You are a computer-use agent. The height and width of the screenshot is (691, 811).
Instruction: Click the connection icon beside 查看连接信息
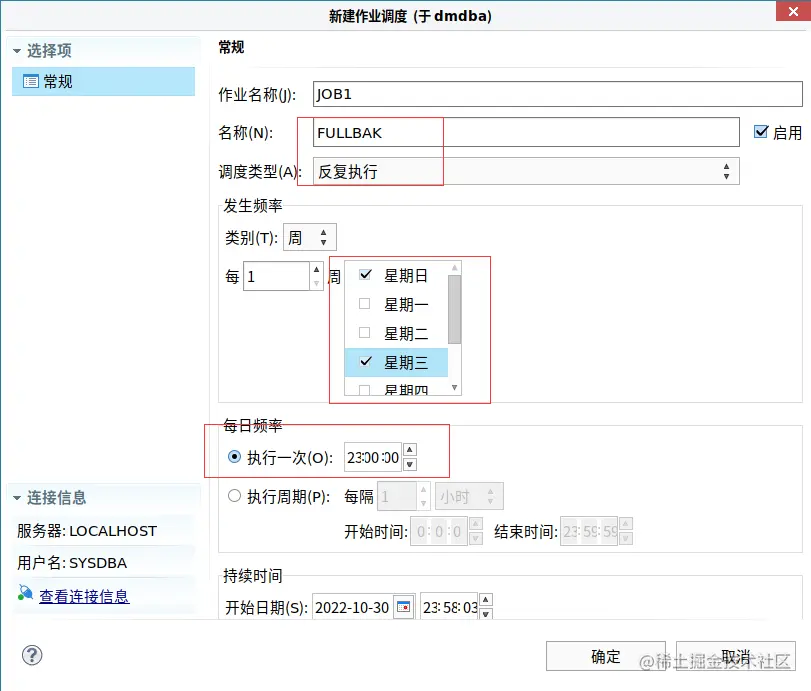pos(23,592)
